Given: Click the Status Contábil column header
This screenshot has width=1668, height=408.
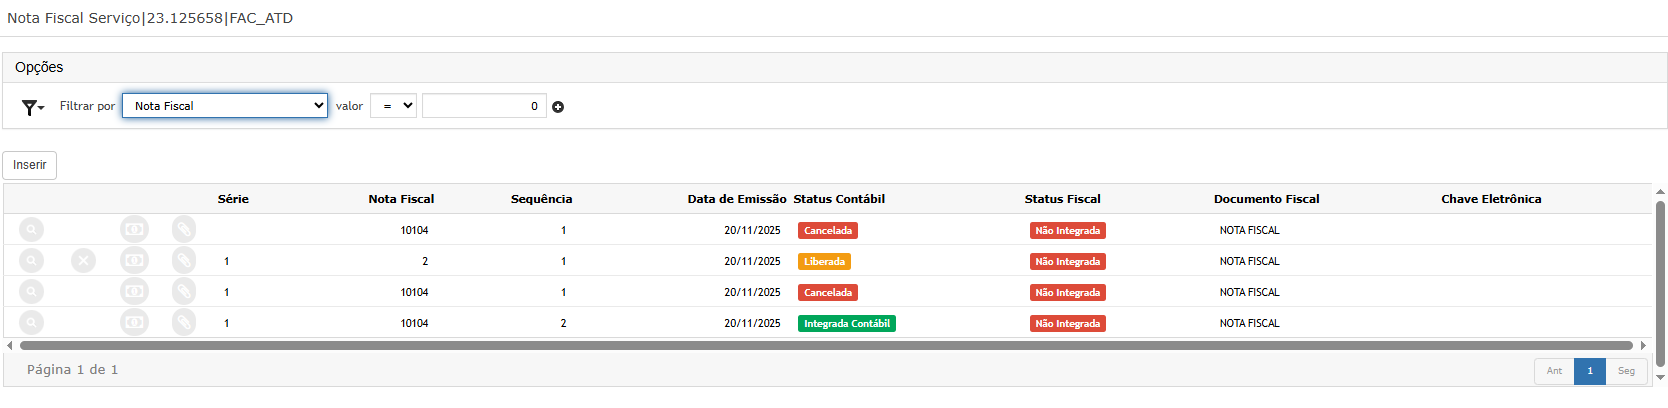Looking at the screenshot, I should pyautogui.click(x=839, y=199).
